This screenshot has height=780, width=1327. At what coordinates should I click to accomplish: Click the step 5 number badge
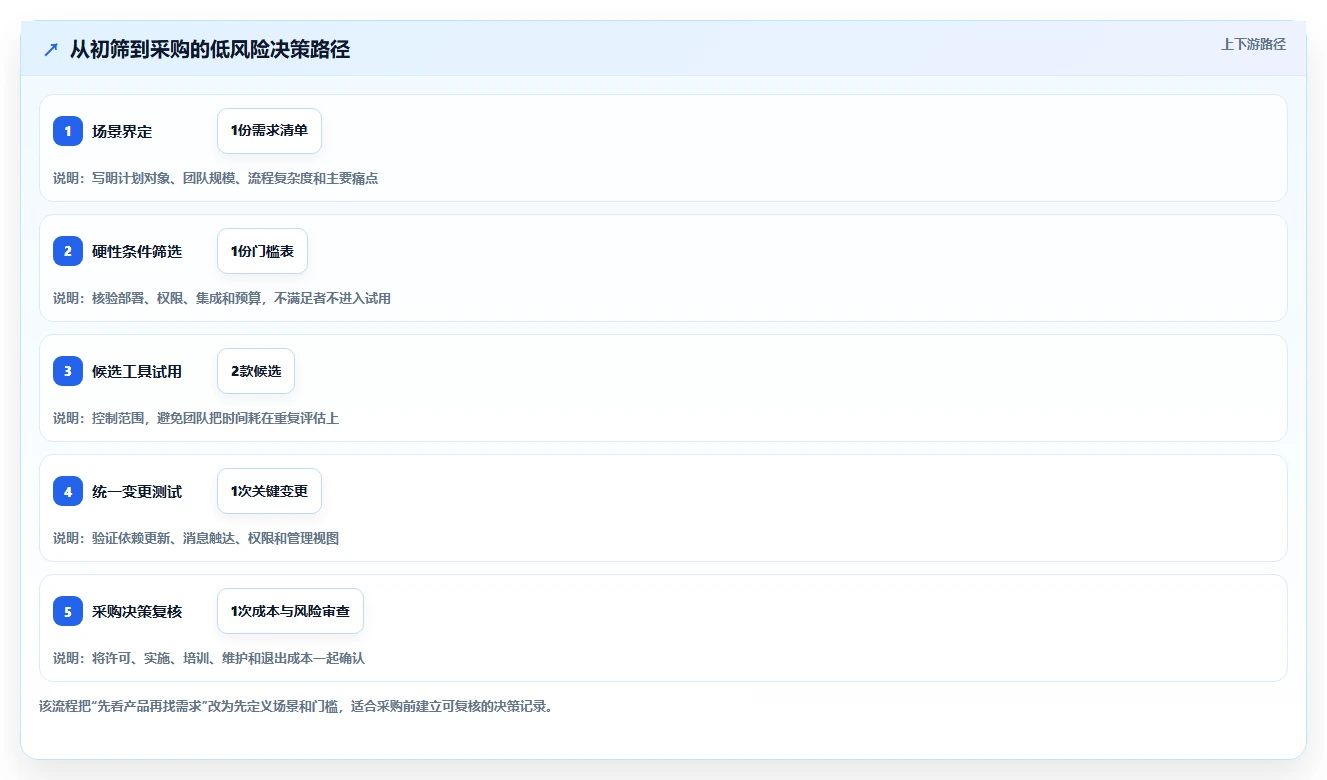coord(68,611)
